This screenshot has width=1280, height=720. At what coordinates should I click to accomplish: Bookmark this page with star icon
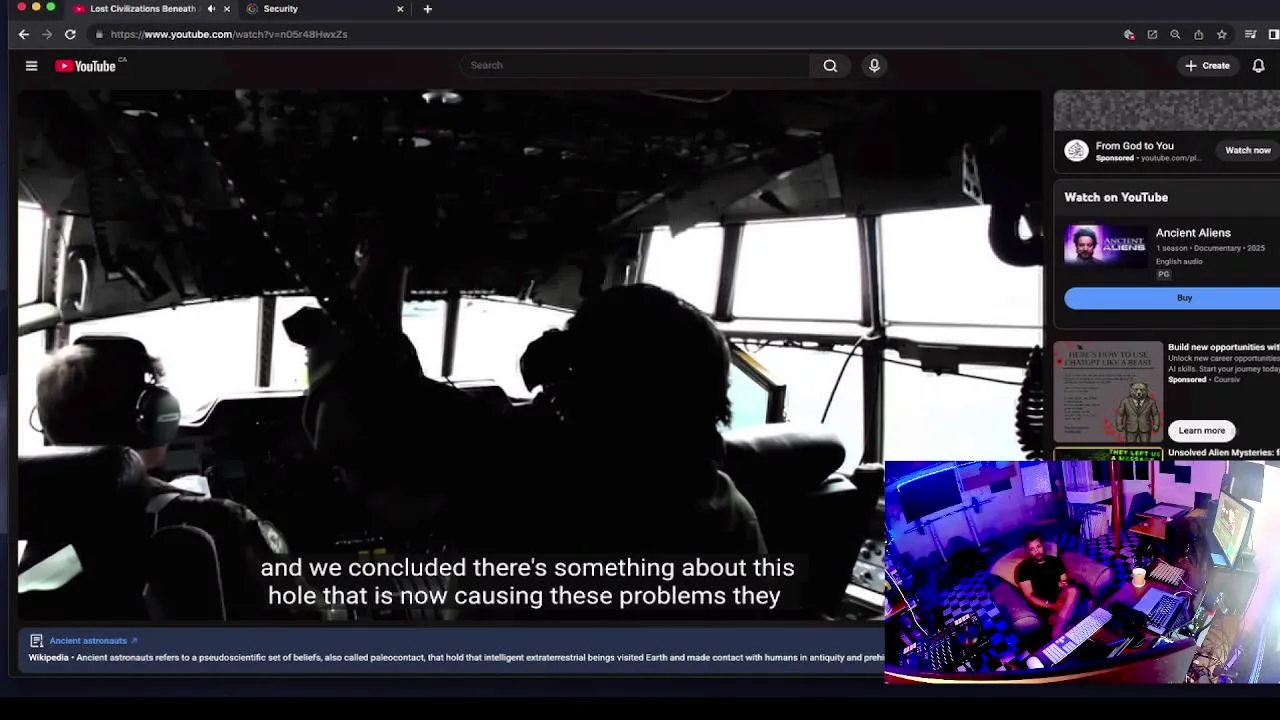click(1222, 34)
